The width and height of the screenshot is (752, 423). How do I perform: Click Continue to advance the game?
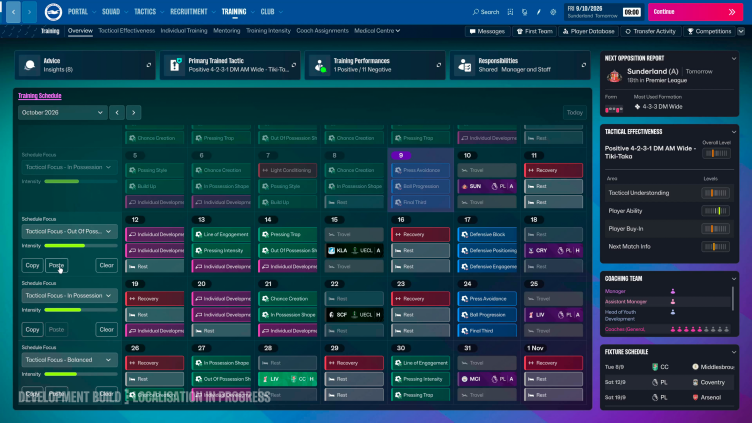[695, 12]
